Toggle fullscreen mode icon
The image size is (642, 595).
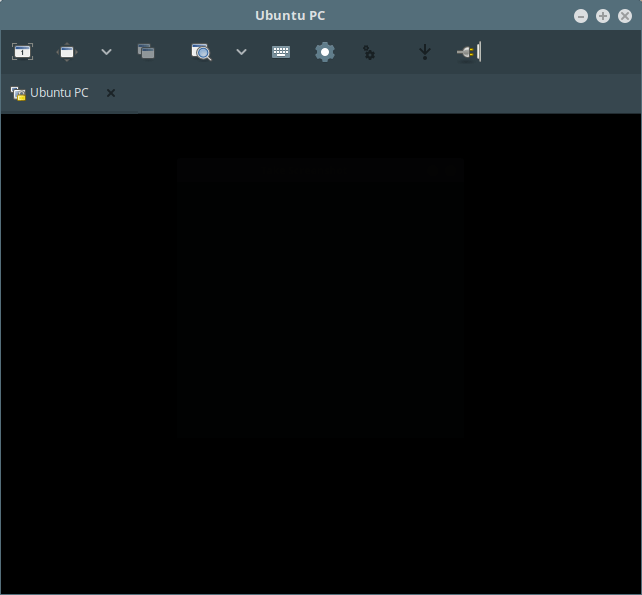pyautogui.click(x=67, y=52)
